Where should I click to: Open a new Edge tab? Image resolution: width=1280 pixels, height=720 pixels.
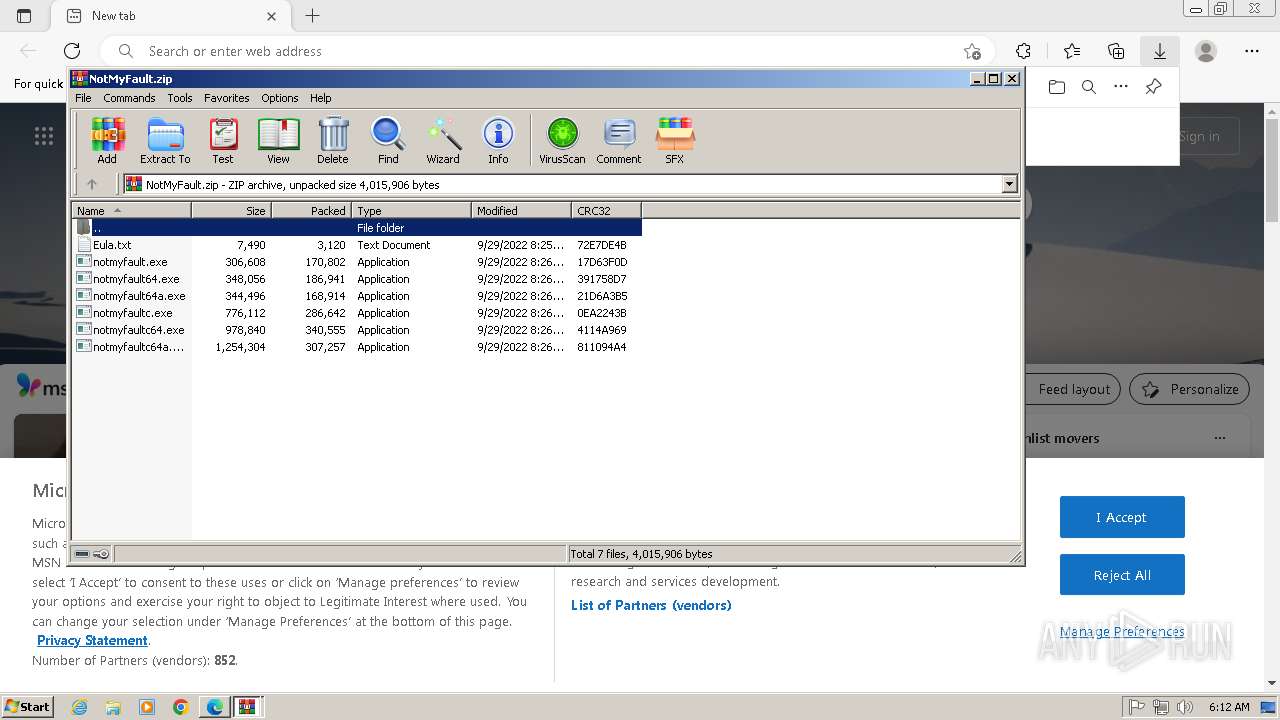tap(313, 16)
